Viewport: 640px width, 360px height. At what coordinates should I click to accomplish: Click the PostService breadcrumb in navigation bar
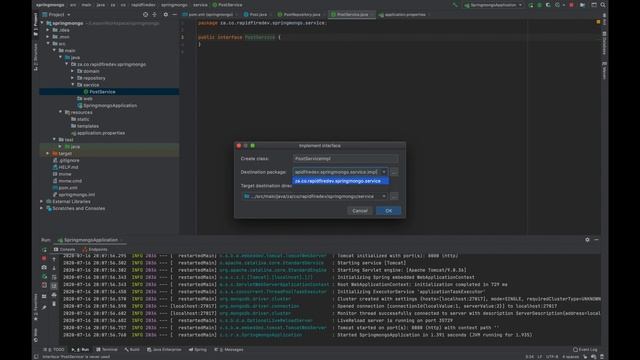(228, 5)
